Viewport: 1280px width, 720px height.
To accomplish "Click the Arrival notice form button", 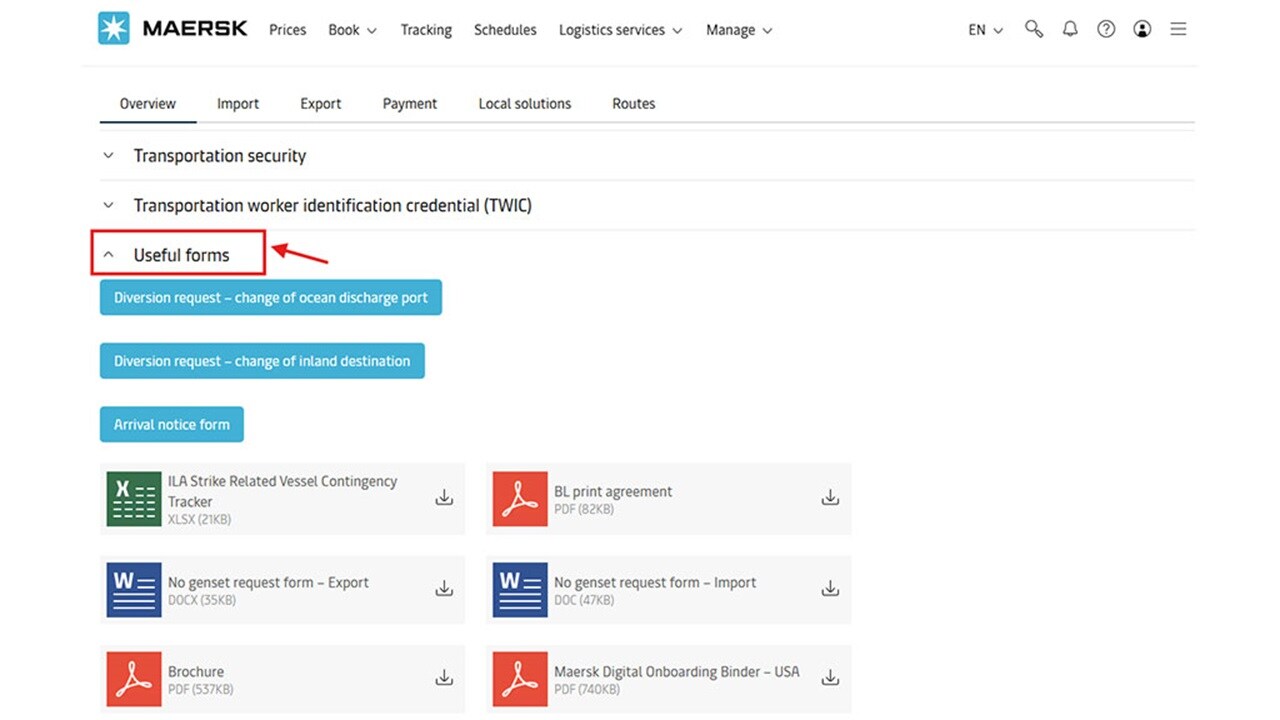I will coord(171,424).
